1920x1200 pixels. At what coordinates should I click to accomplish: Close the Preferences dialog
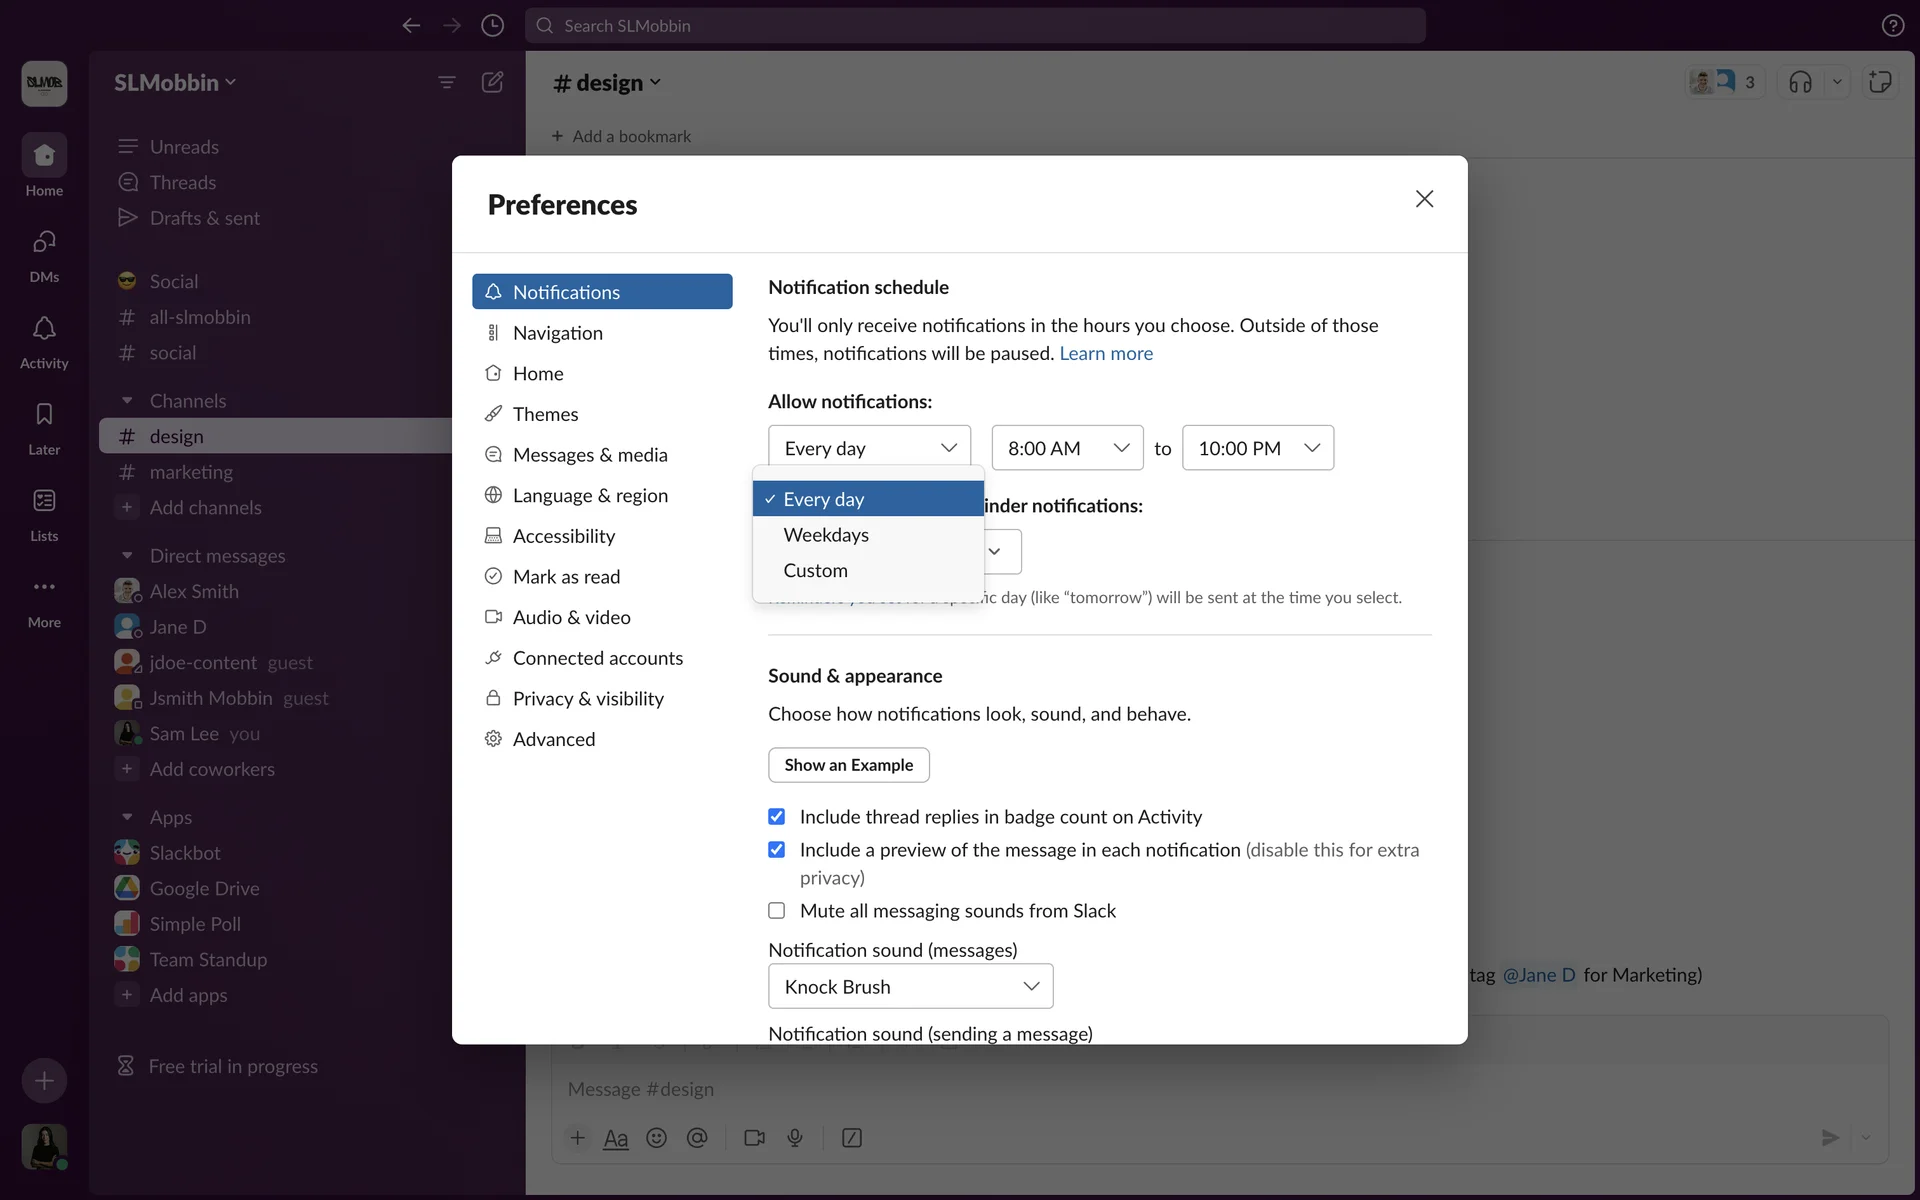click(1424, 199)
